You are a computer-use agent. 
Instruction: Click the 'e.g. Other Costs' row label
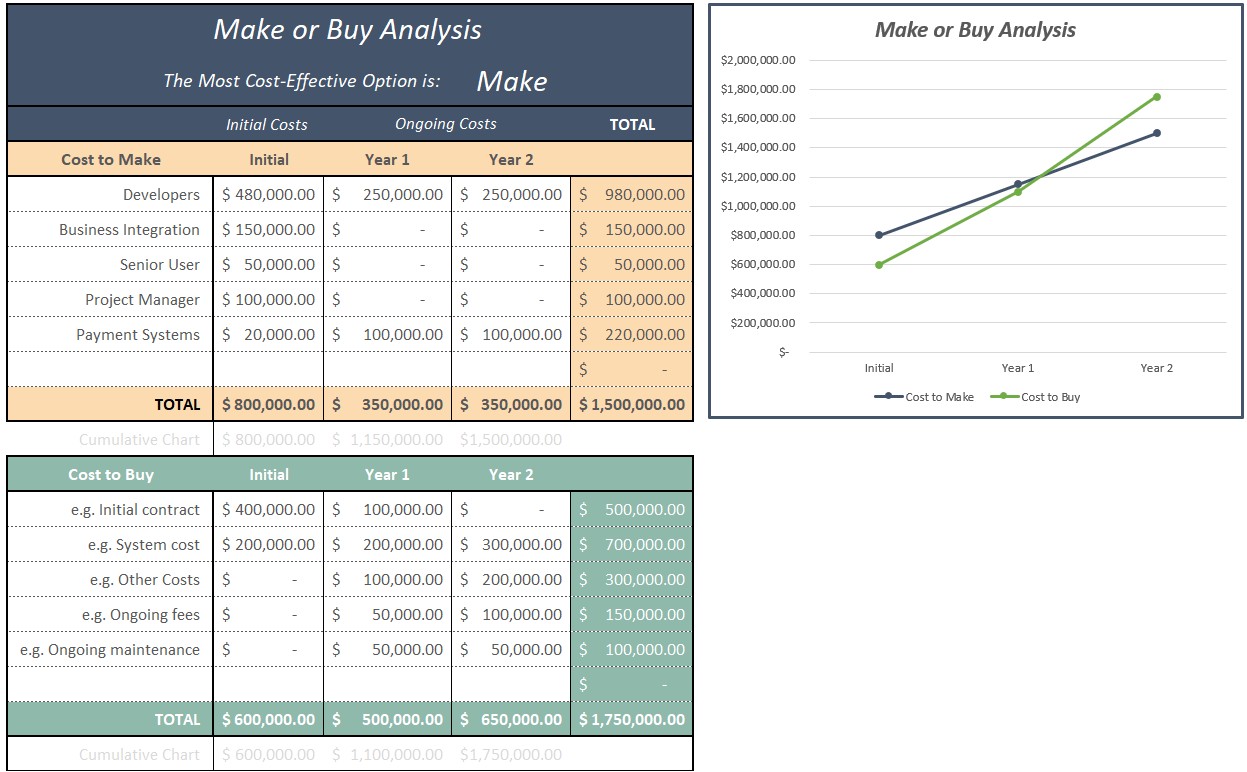[144, 580]
